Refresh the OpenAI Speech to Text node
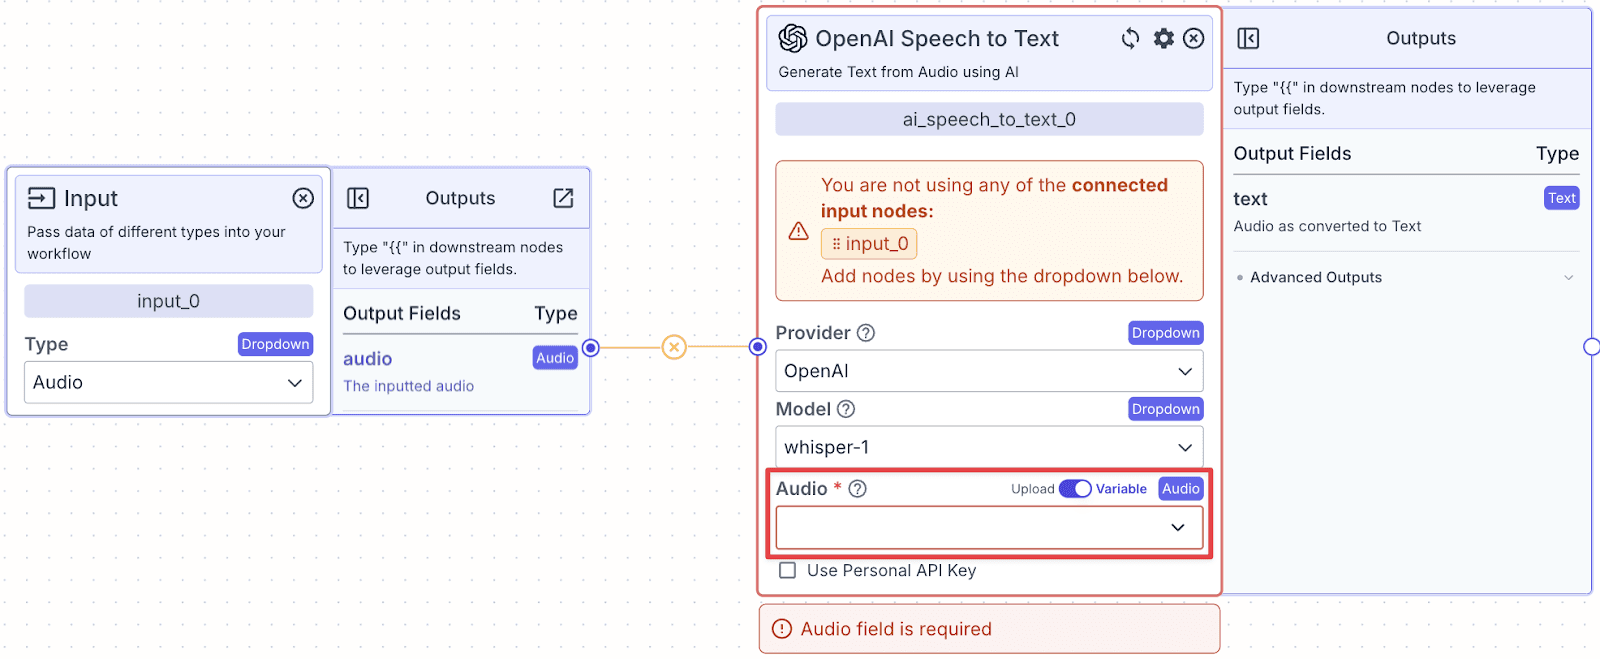The image size is (1600, 659). click(x=1130, y=38)
